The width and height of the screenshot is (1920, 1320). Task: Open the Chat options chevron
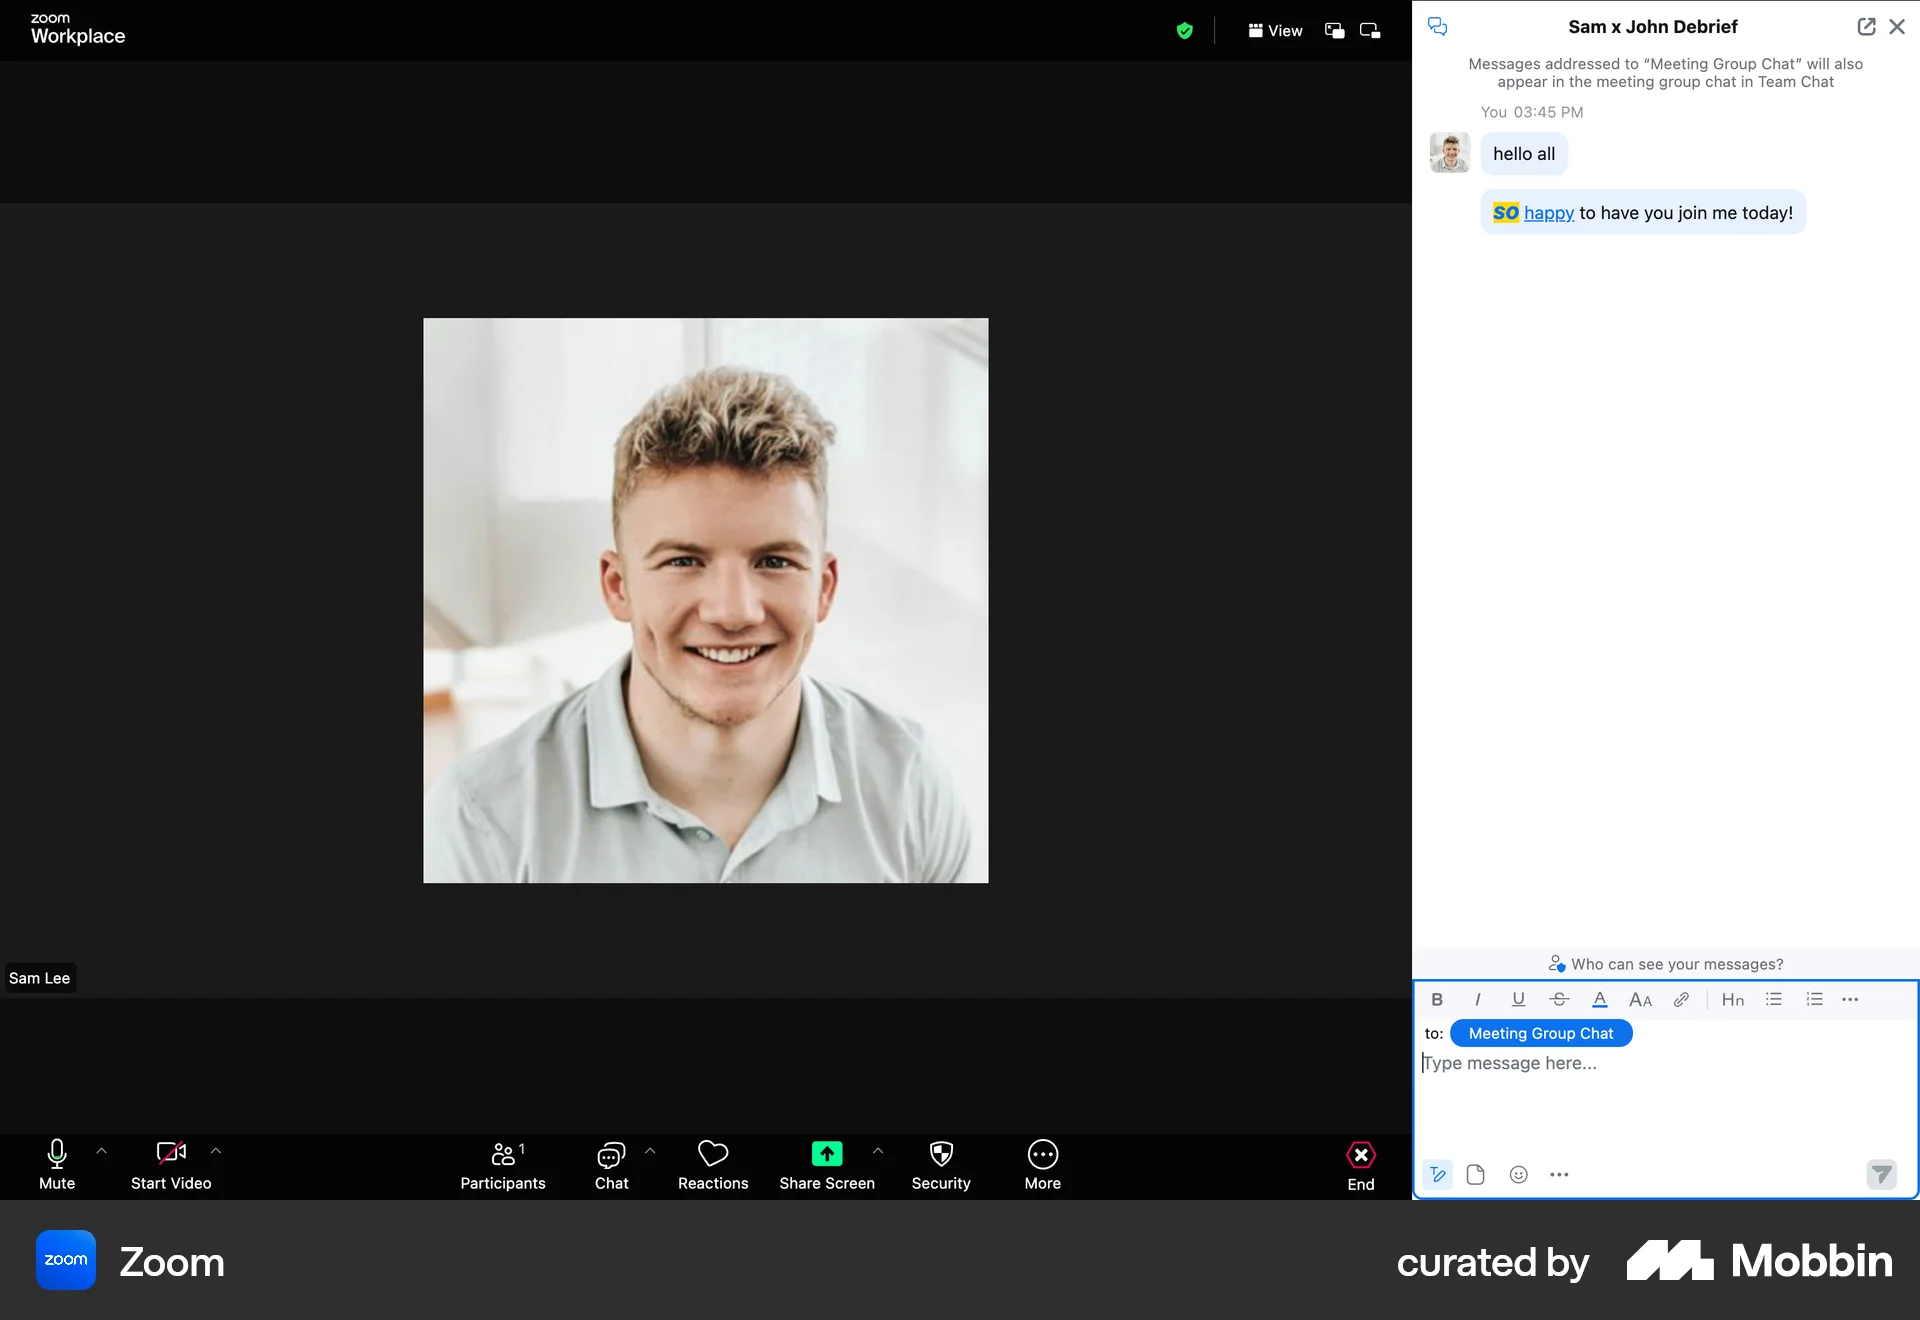point(652,1150)
